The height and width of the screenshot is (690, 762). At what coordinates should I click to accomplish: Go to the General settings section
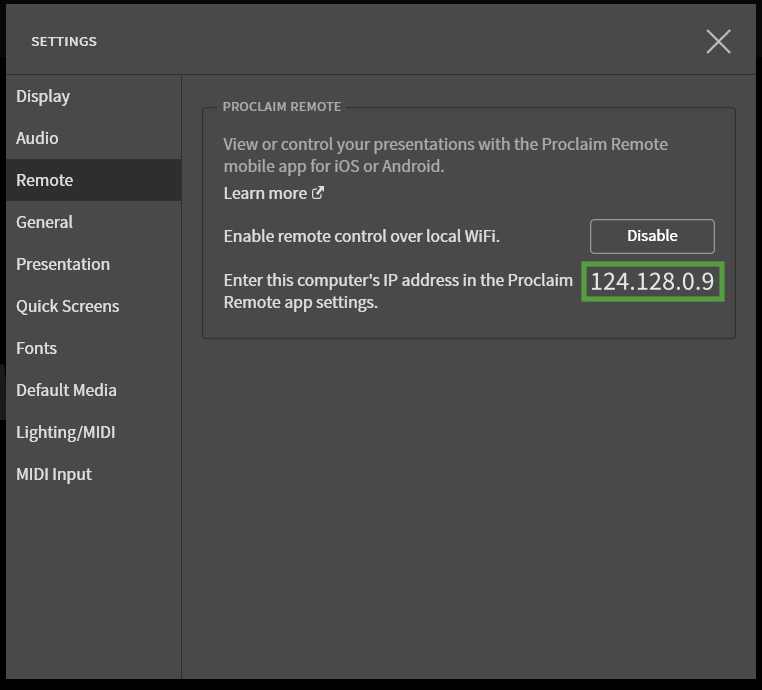[x=45, y=222]
